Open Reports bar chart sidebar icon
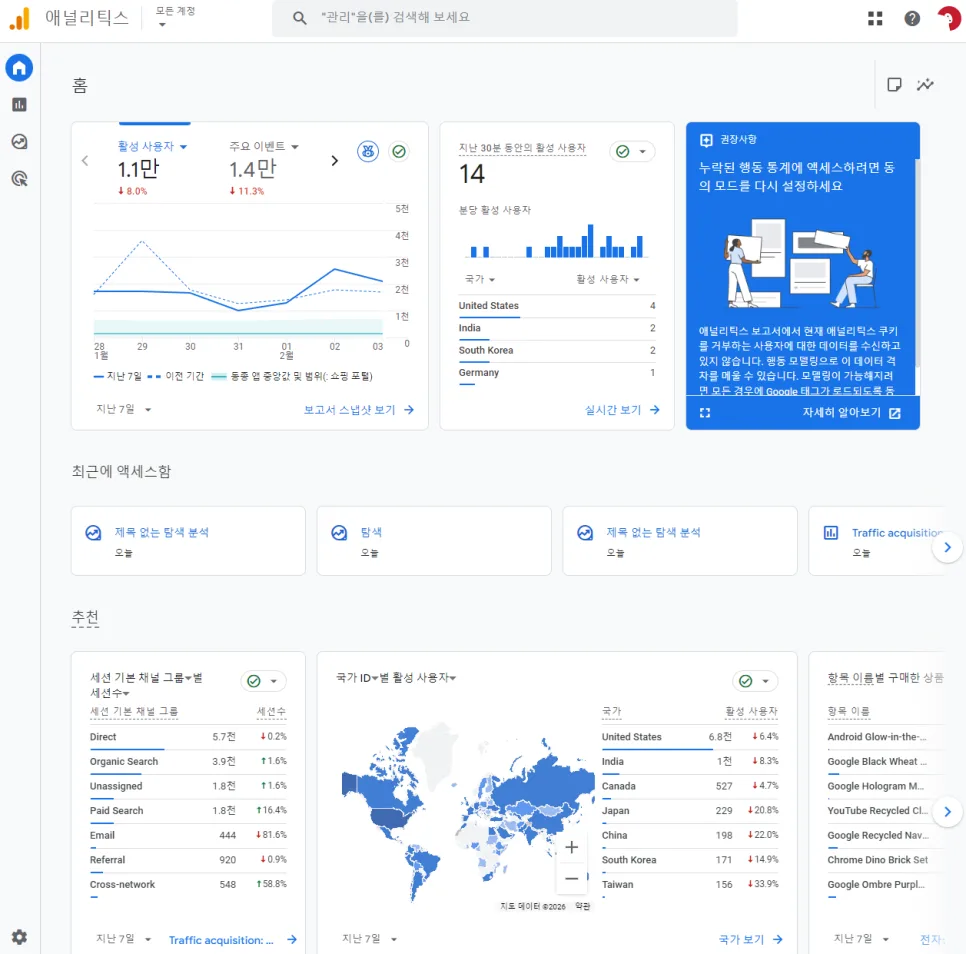This screenshot has height=954, width=966. pos(19,105)
